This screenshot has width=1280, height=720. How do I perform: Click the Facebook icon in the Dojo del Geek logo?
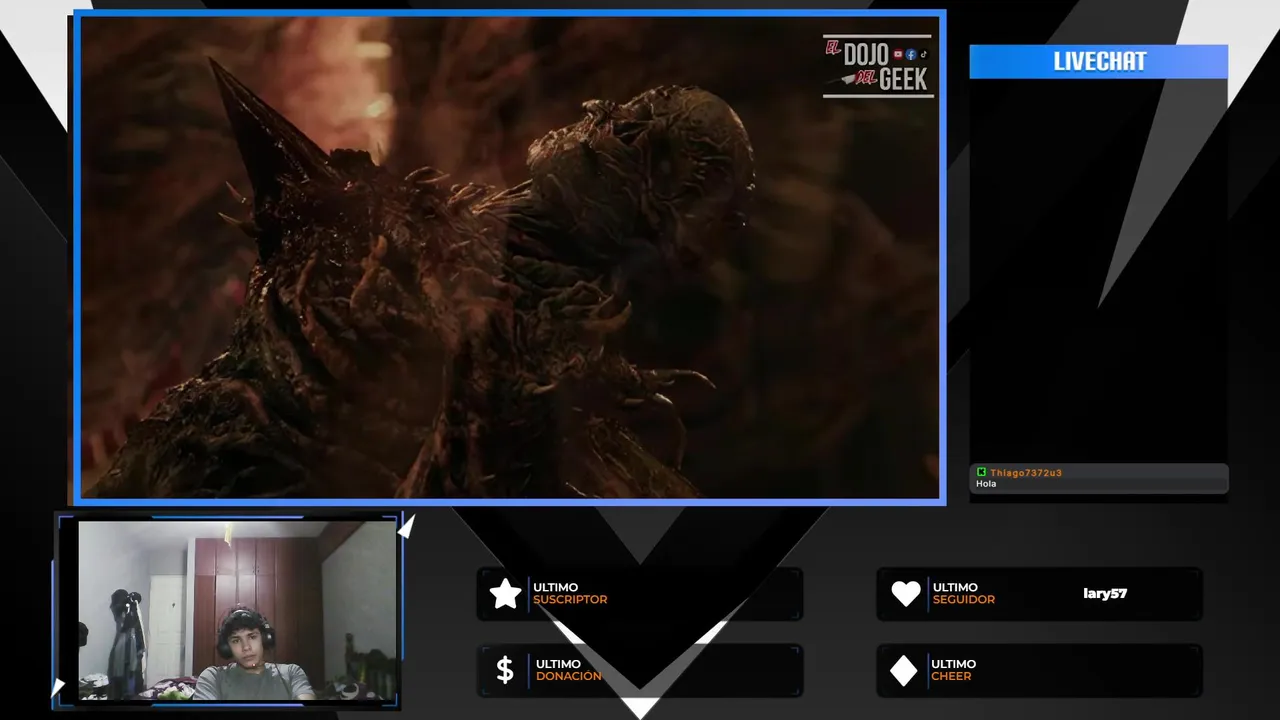tap(911, 54)
